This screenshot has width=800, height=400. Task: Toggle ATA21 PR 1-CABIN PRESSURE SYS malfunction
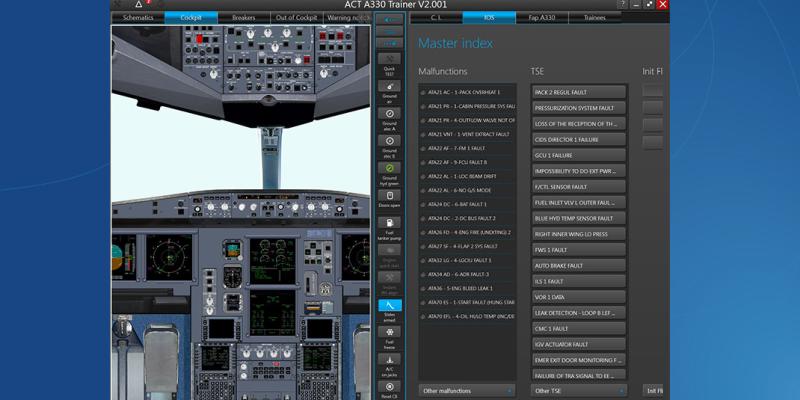pos(467,106)
